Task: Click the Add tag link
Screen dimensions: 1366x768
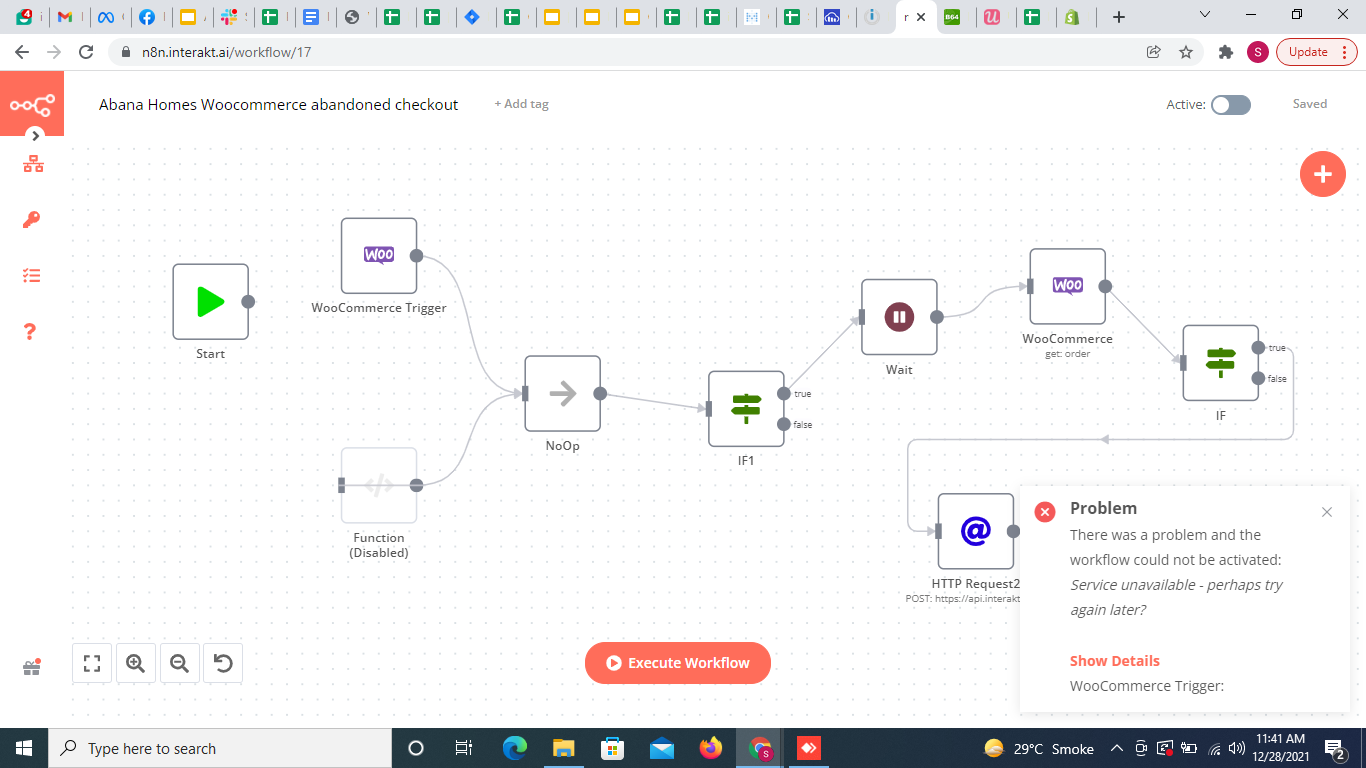Action: pyautogui.click(x=521, y=104)
